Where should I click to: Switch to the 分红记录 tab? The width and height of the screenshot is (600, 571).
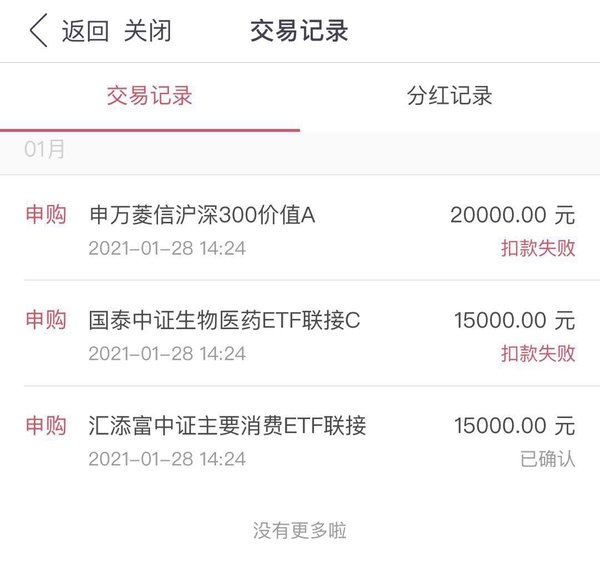[450, 96]
